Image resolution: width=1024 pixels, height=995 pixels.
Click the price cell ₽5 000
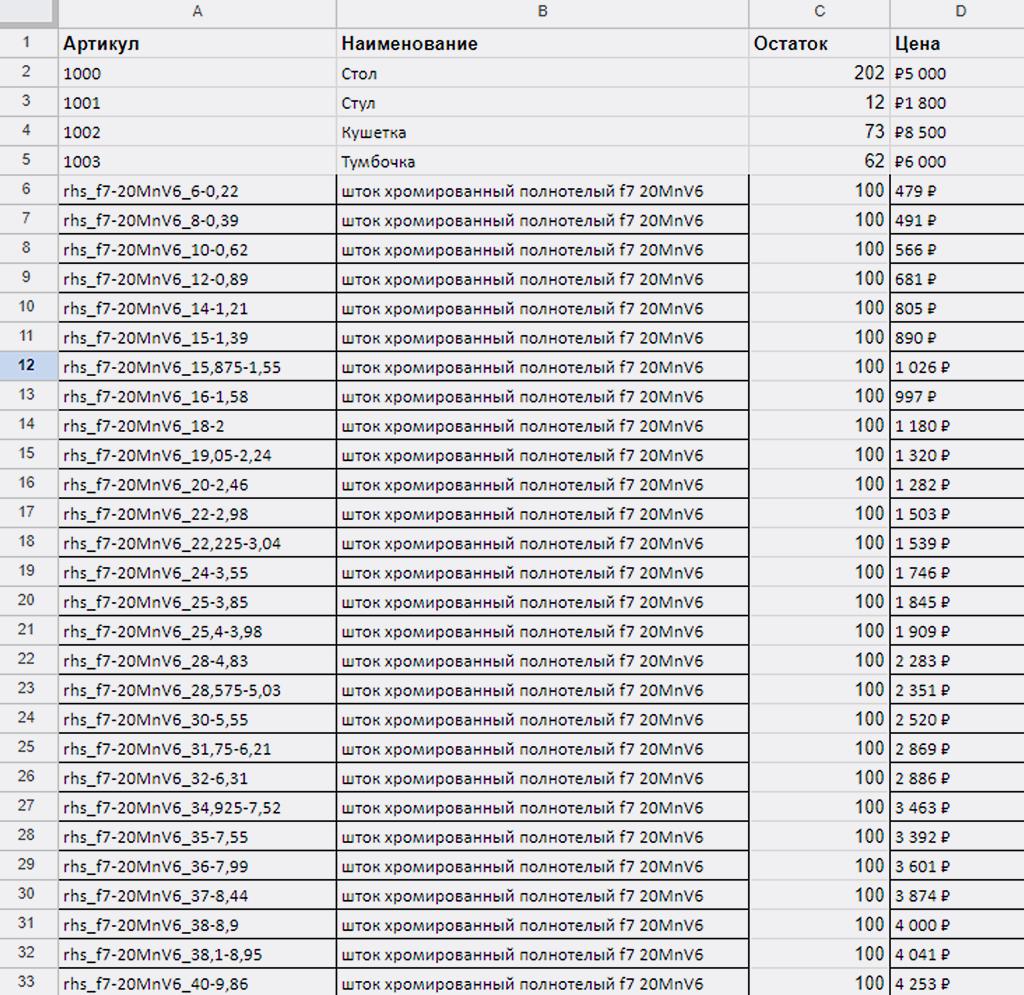[957, 72]
